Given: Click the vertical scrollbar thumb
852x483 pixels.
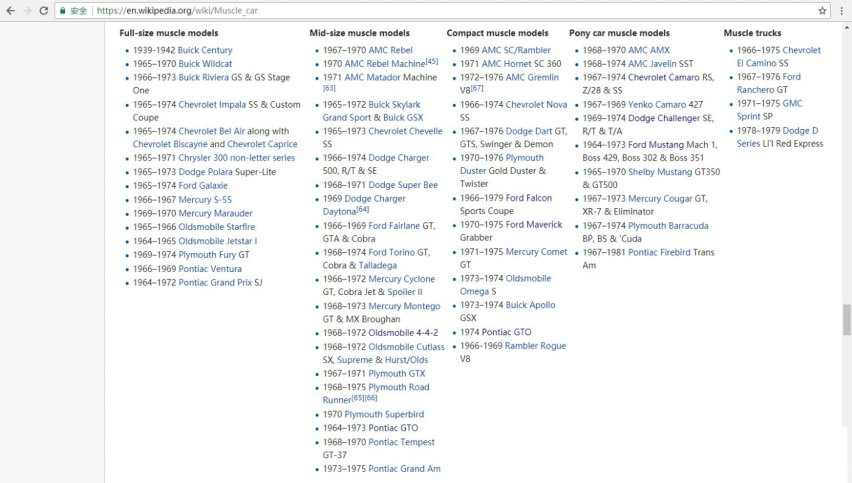Looking at the screenshot, I should click(x=847, y=320).
